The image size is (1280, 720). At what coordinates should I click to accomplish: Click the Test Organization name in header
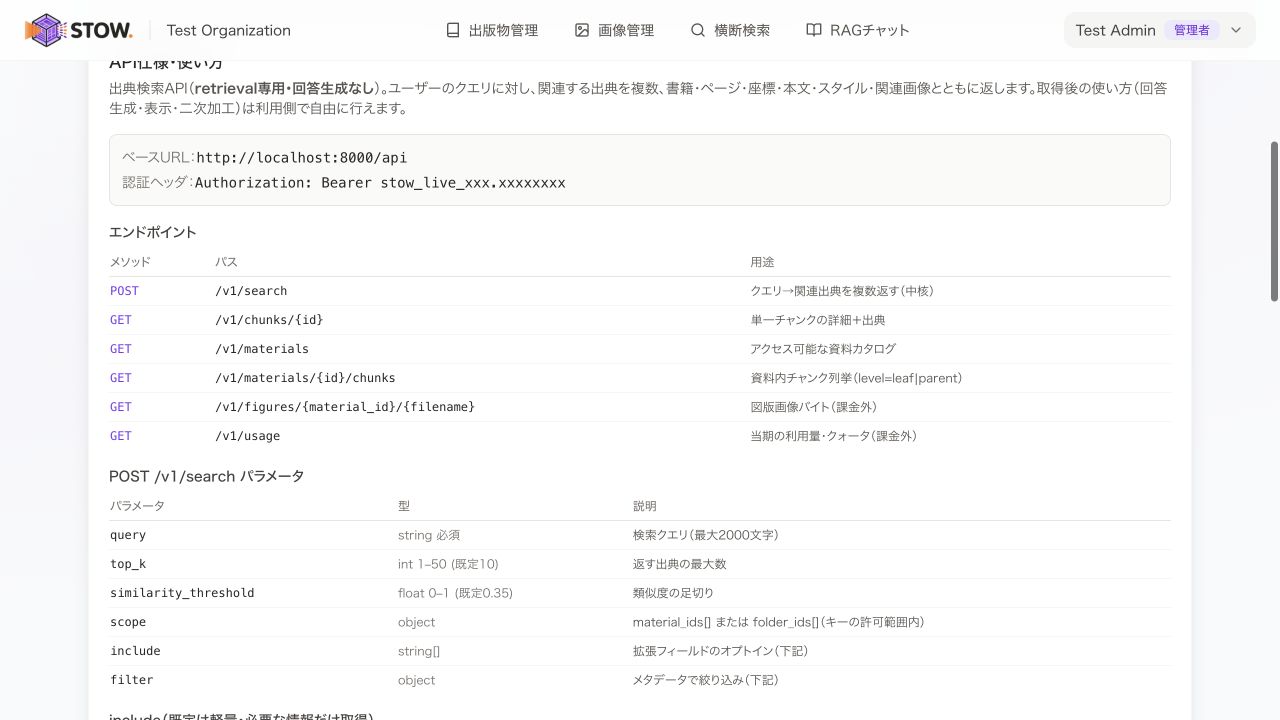click(229, 30)
